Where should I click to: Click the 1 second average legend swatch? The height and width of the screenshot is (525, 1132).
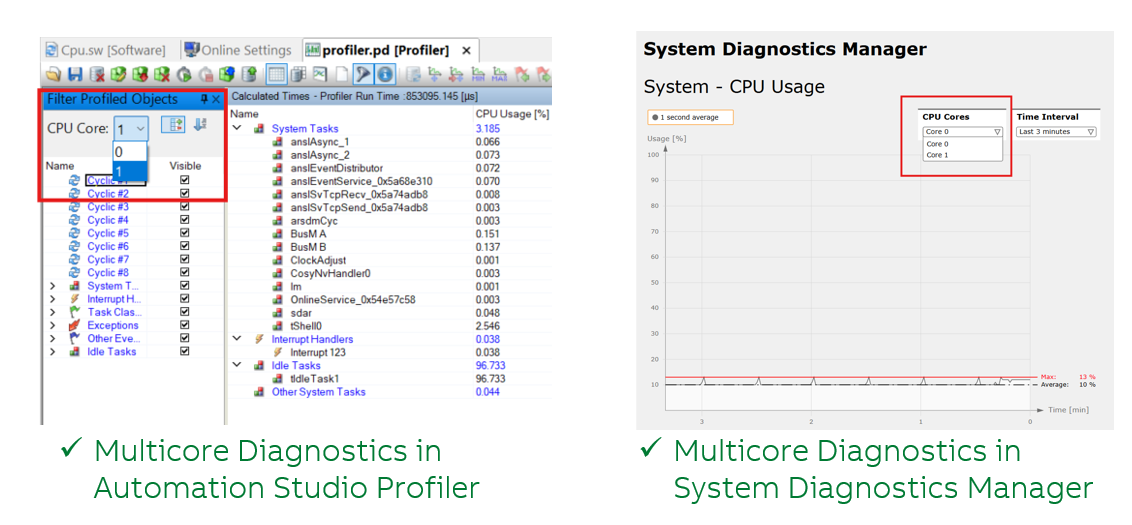(654, 118)
